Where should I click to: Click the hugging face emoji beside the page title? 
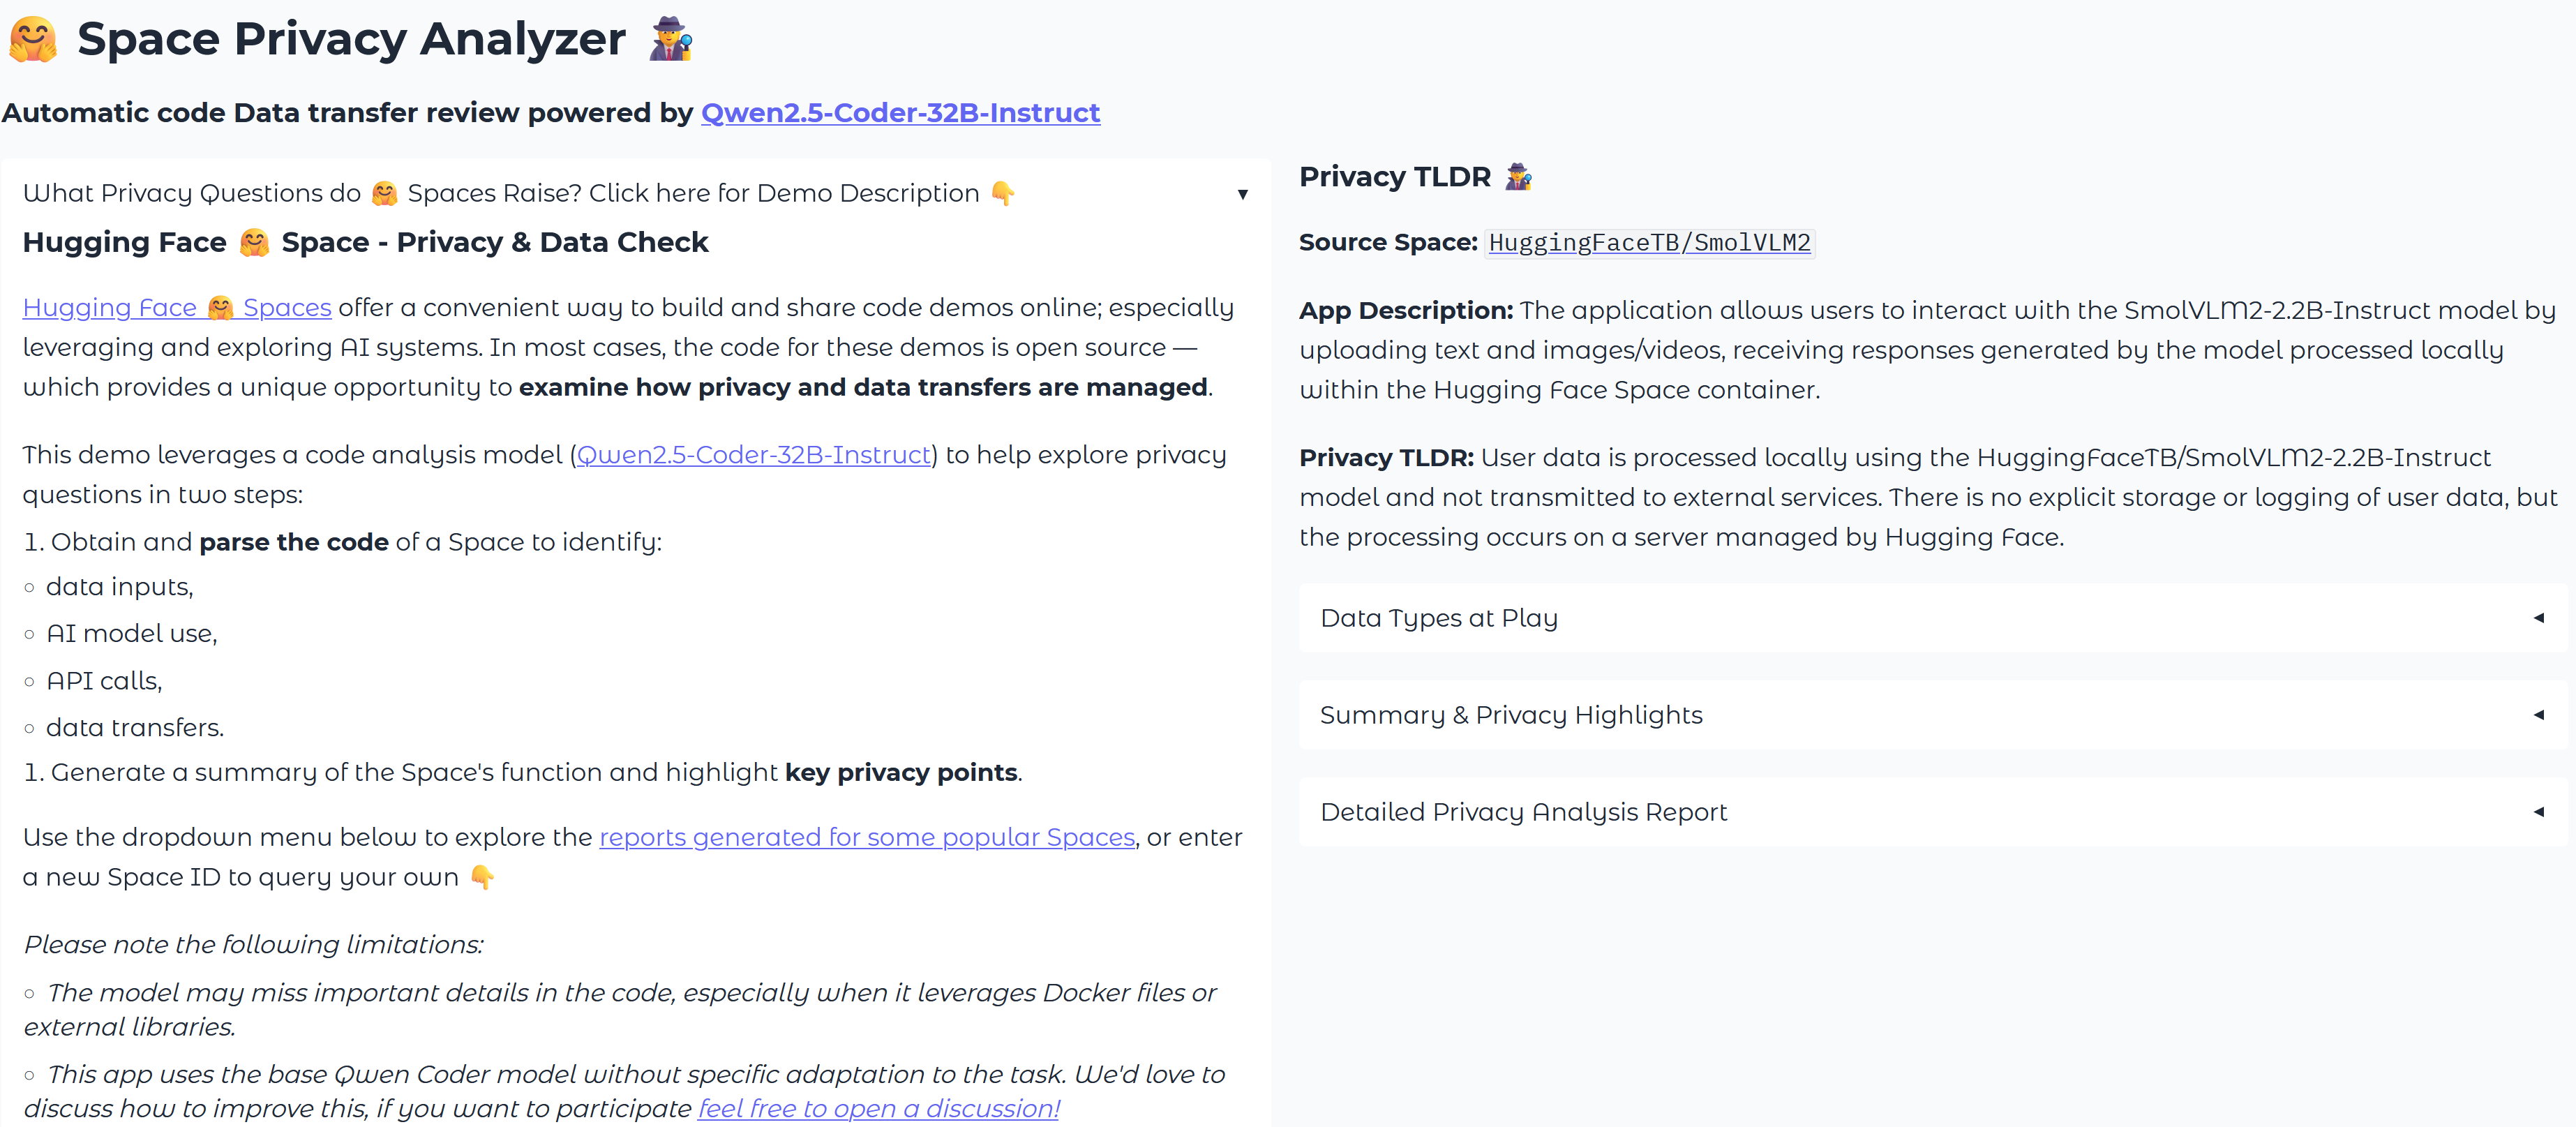pyautogui.click(x=33, y=40)
